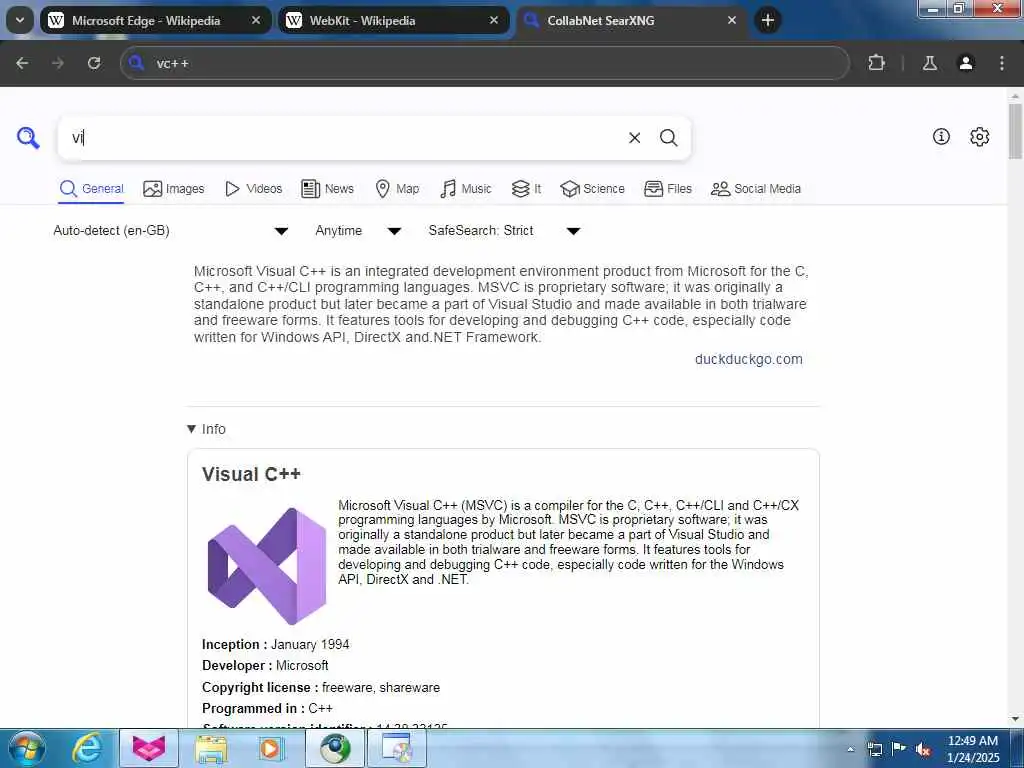This screenshot has height=768, width=1024.
Task: Click the Programmed in : C++ text
Action: [267, 709]
